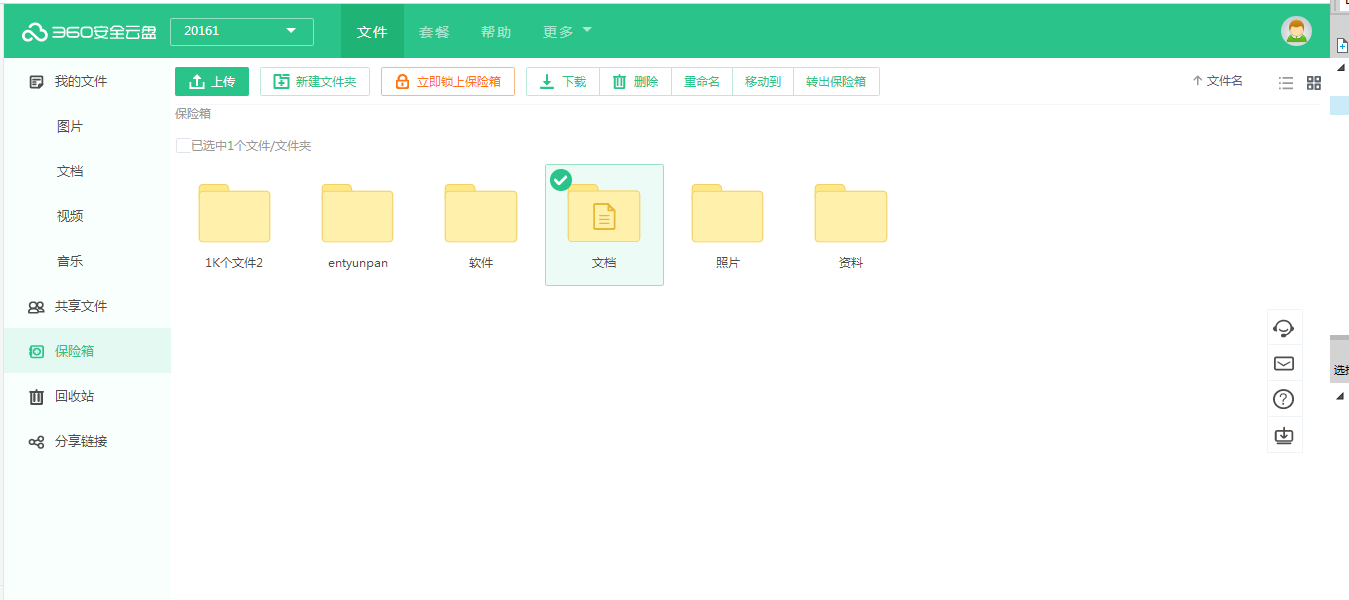Click the 已选中1个文件/文件夹 text
The image size is (1349, 600).
click(x=251, y=146)
